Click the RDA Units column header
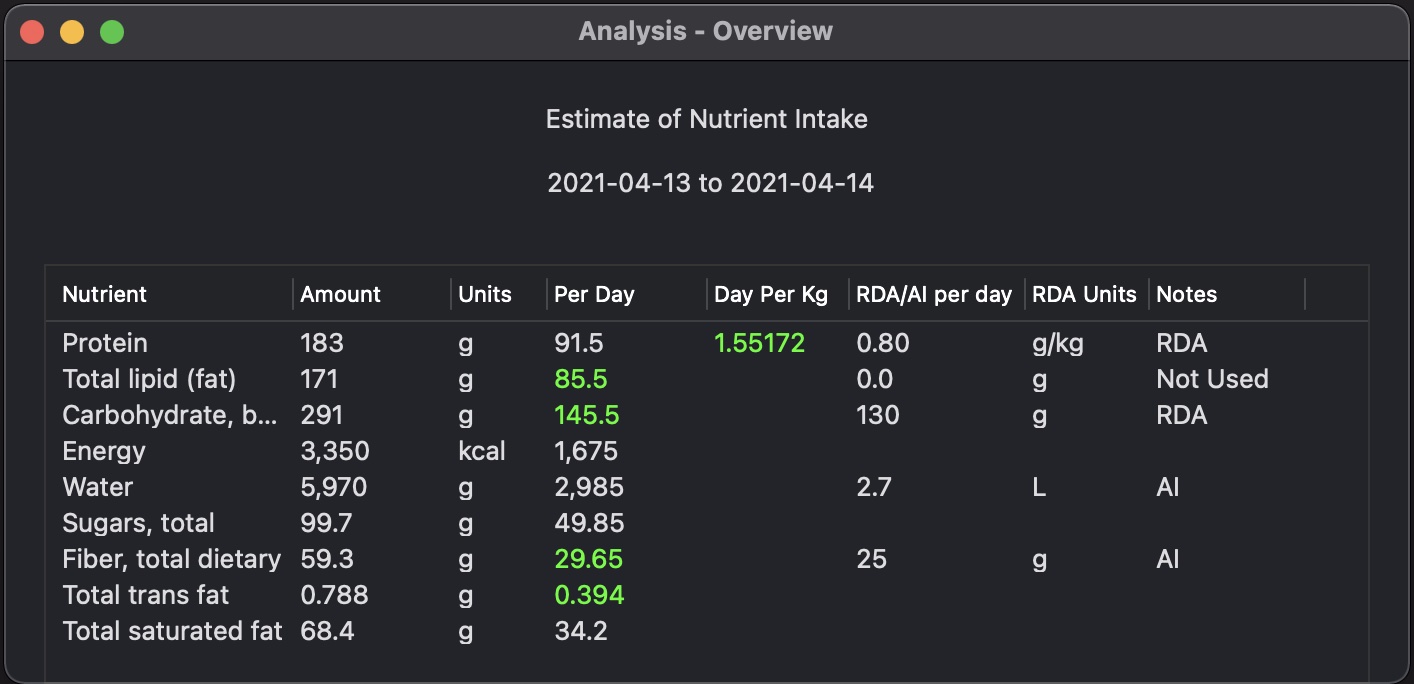This screenshot has width=1414, height=684. click(1084, 294)
